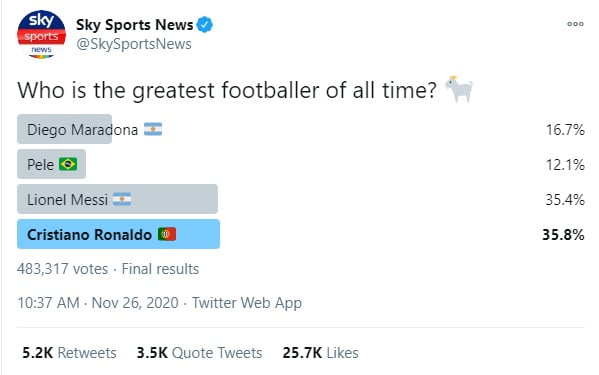The height and width of the screenshot is (375, 599).
Task: Click the Argentina flag beside Diego Maradona
Action: pyautogui.click(x=153, y=129)
